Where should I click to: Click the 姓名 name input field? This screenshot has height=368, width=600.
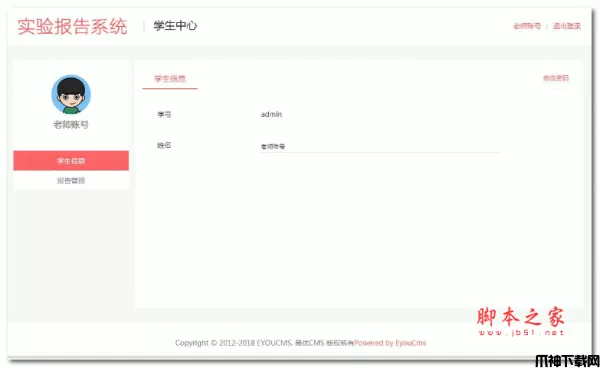point(380,146)
